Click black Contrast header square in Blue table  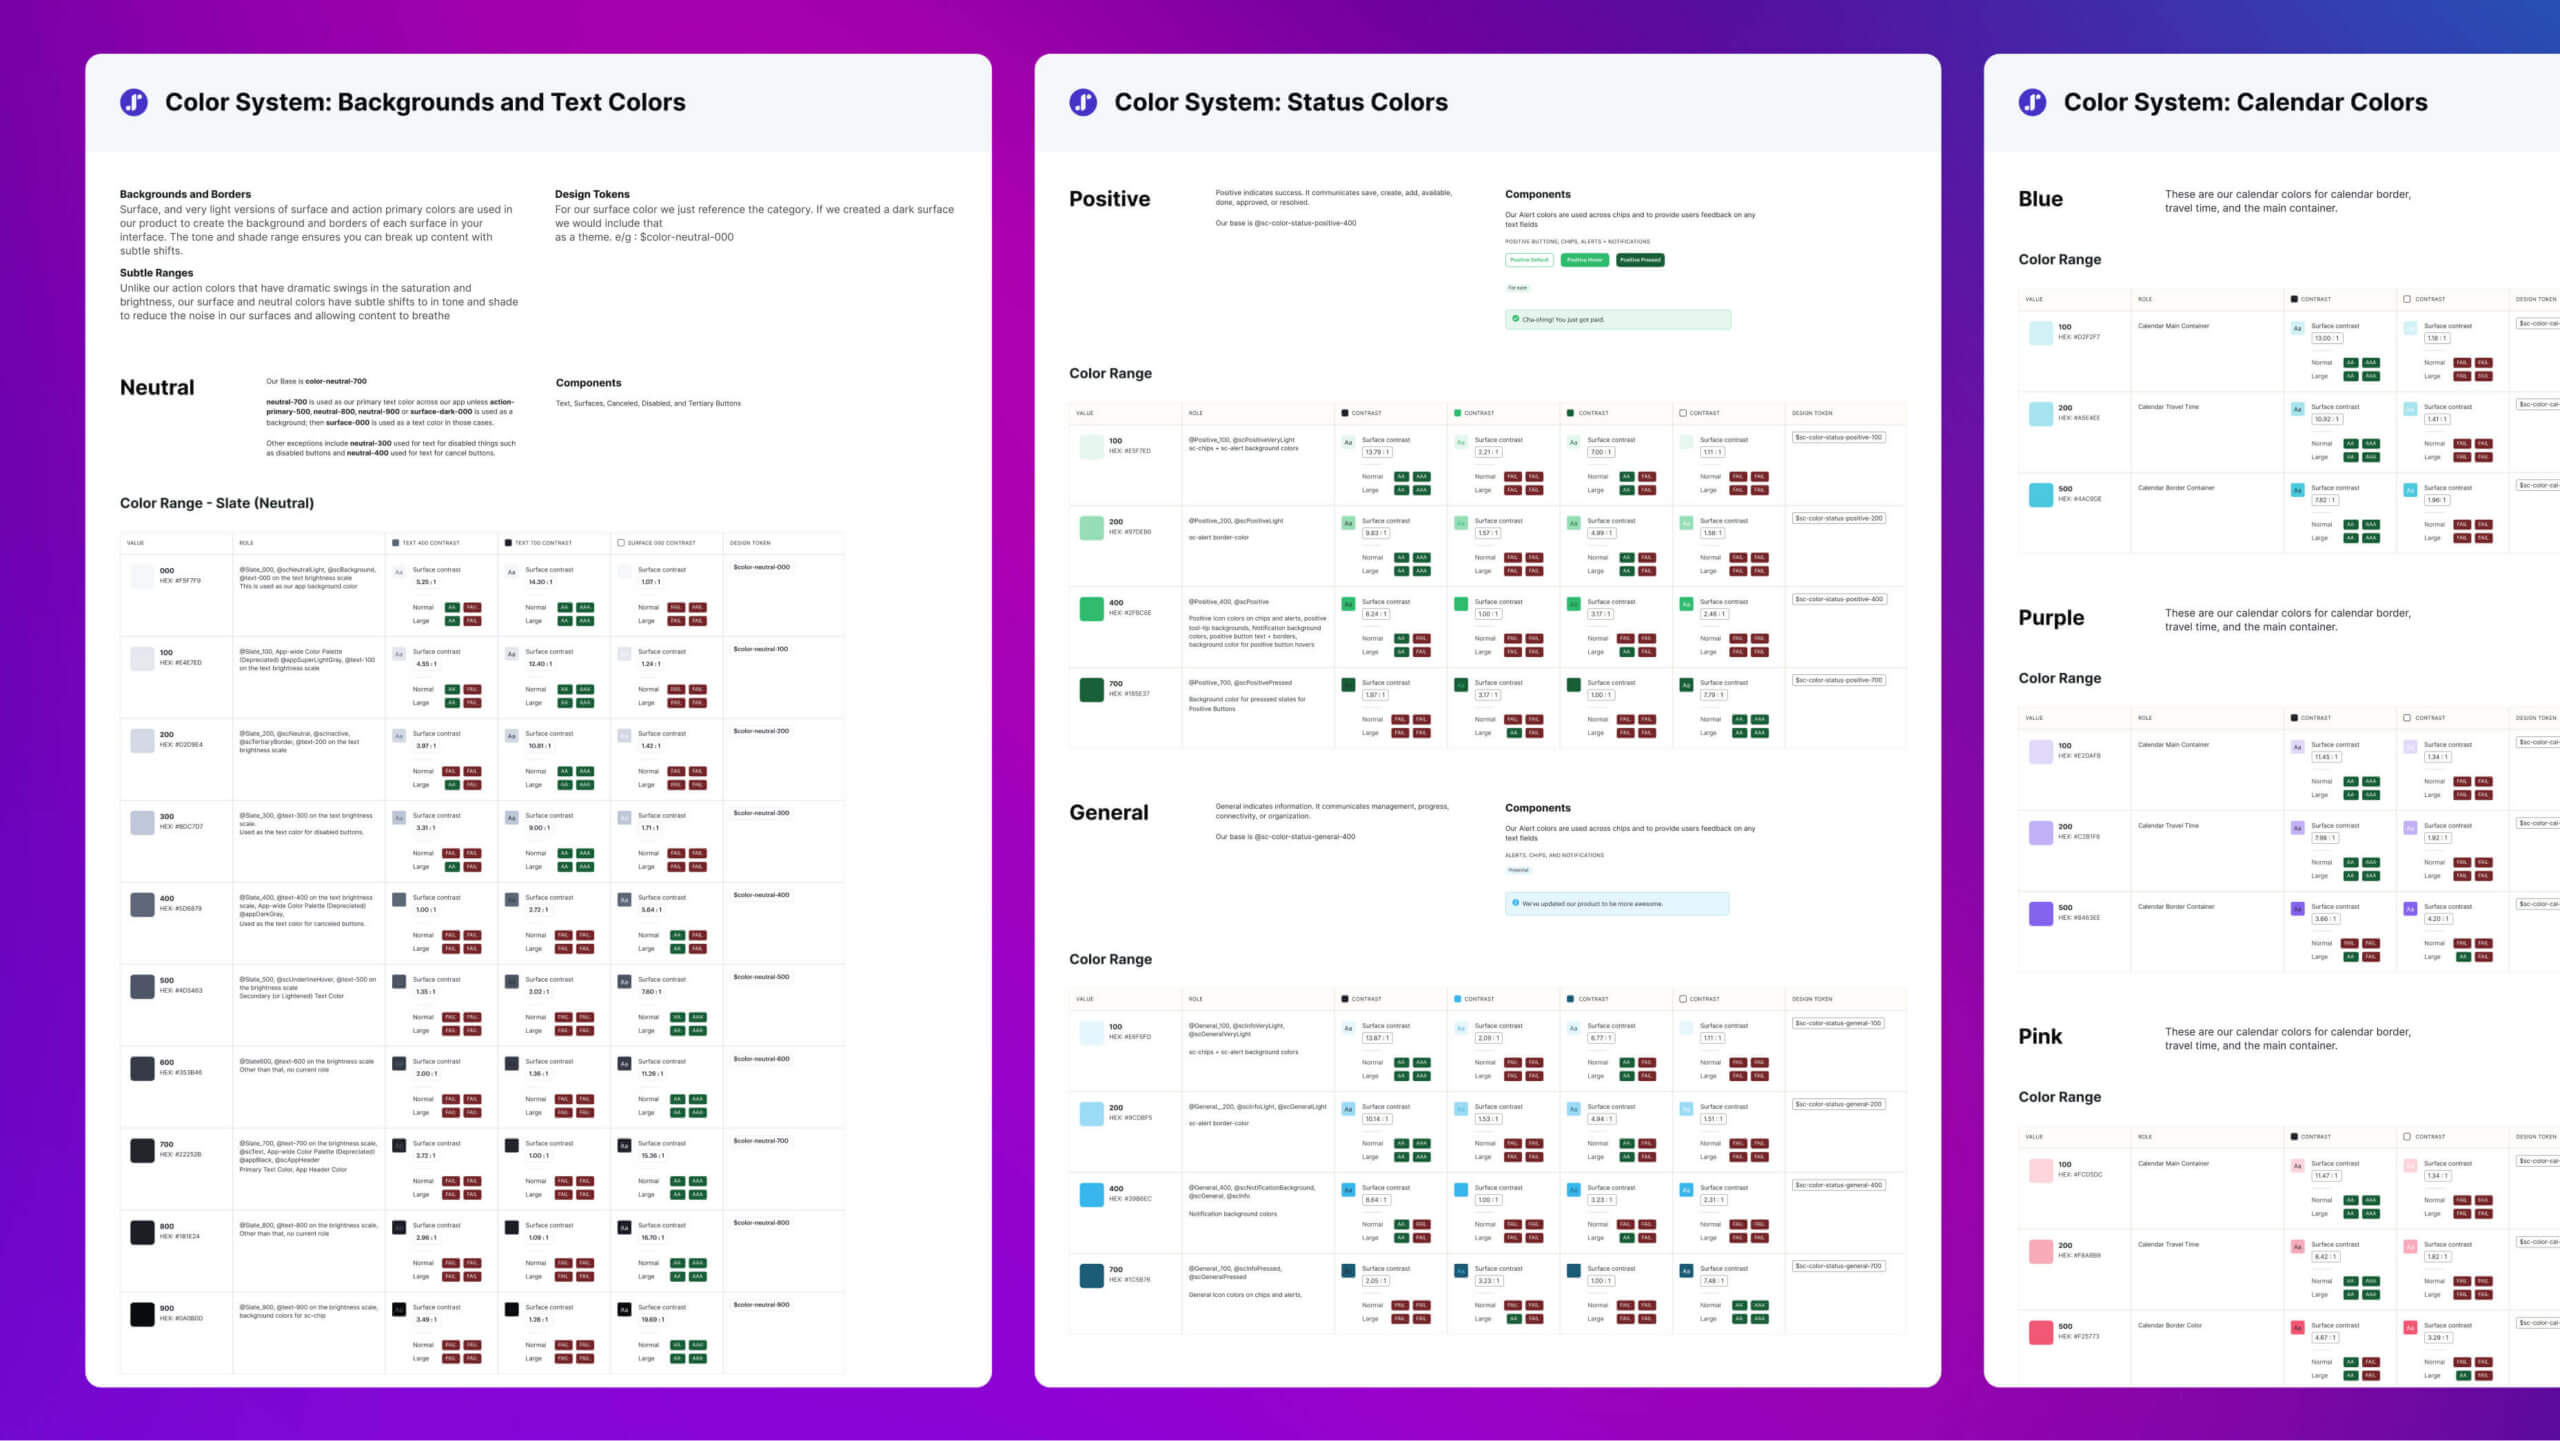tap(2294, 299)
